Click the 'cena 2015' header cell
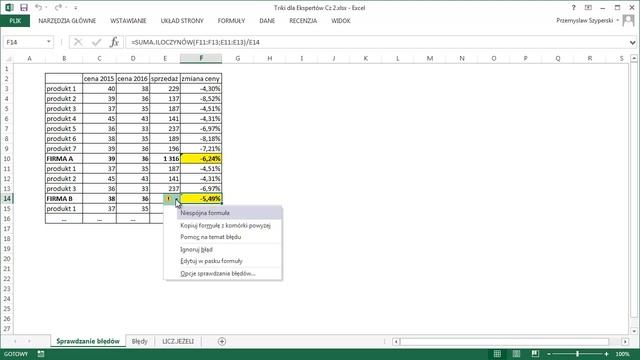Image resolution: width=640 pixels, height=360 pixels. click(x=99, y=79)
